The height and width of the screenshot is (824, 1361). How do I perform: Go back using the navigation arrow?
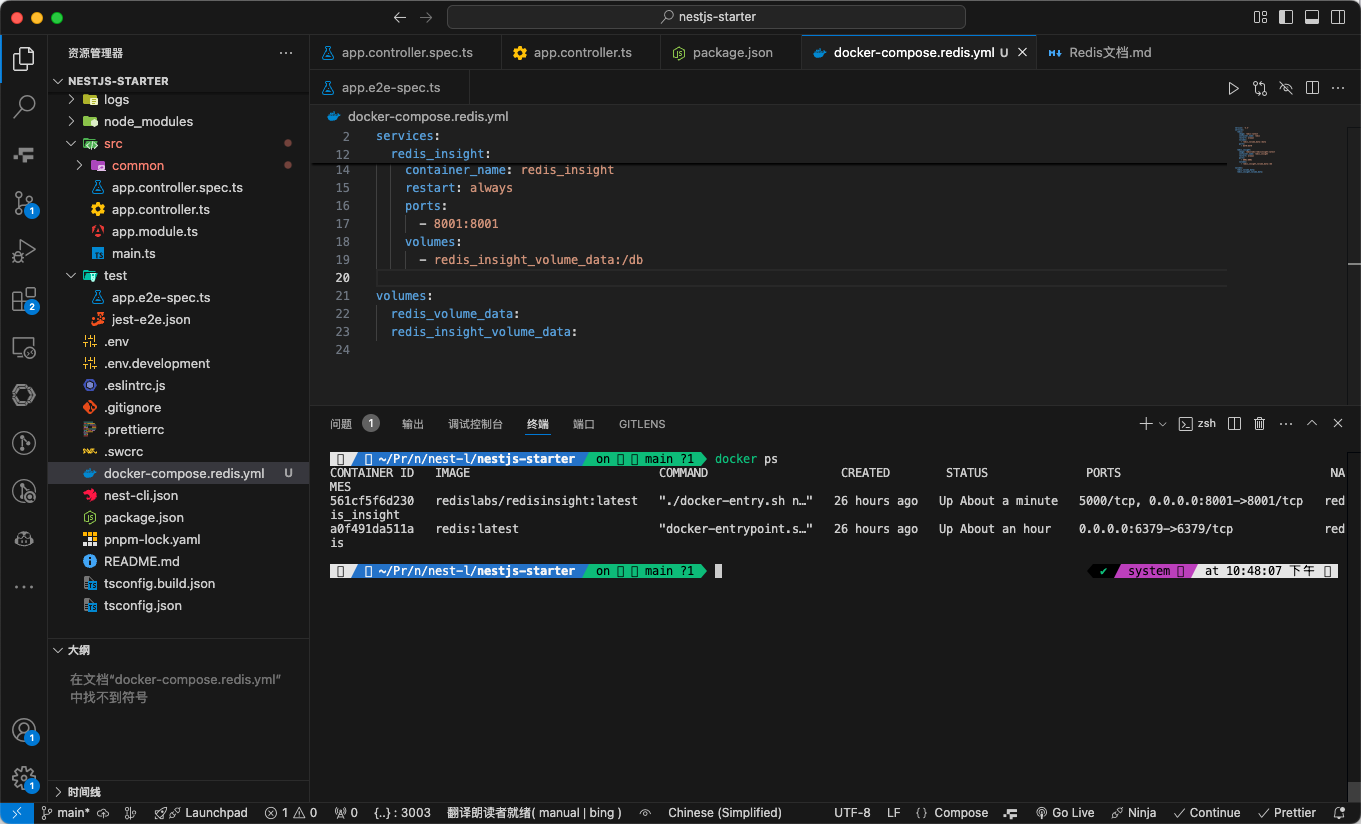(x=400, y=17)
